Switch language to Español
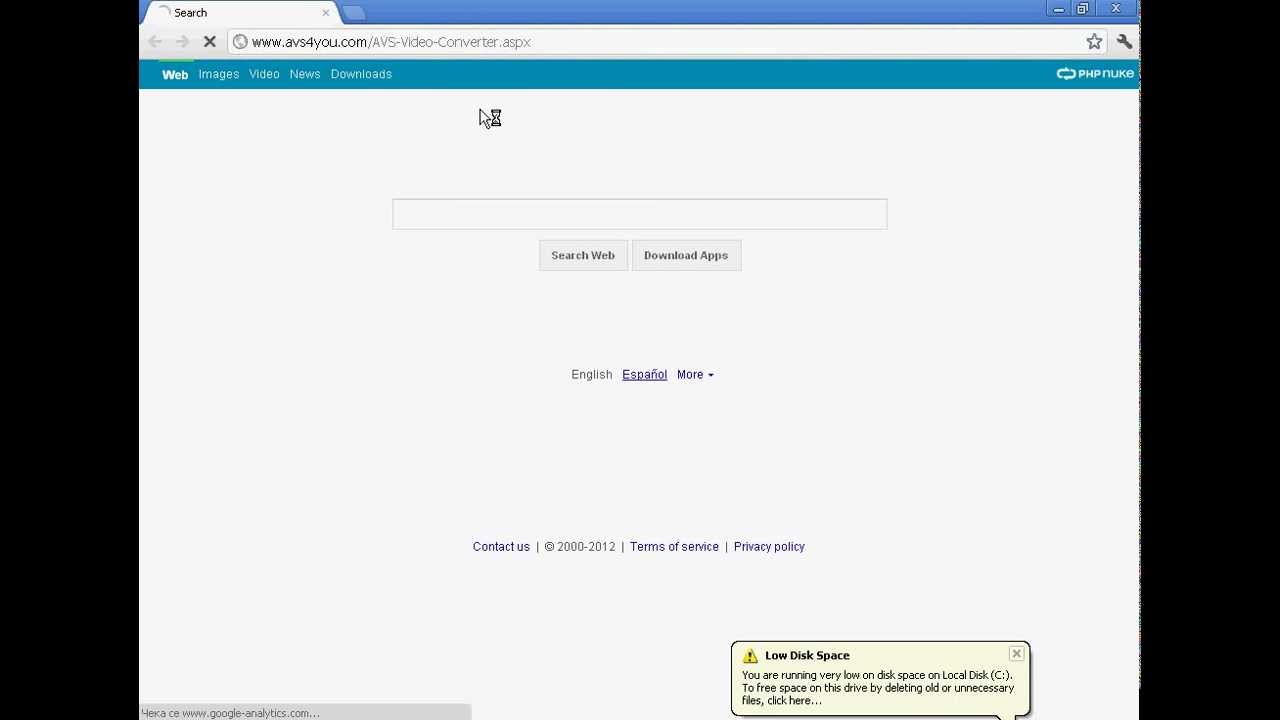The image size is (1280, 720). tap(644, 375)
